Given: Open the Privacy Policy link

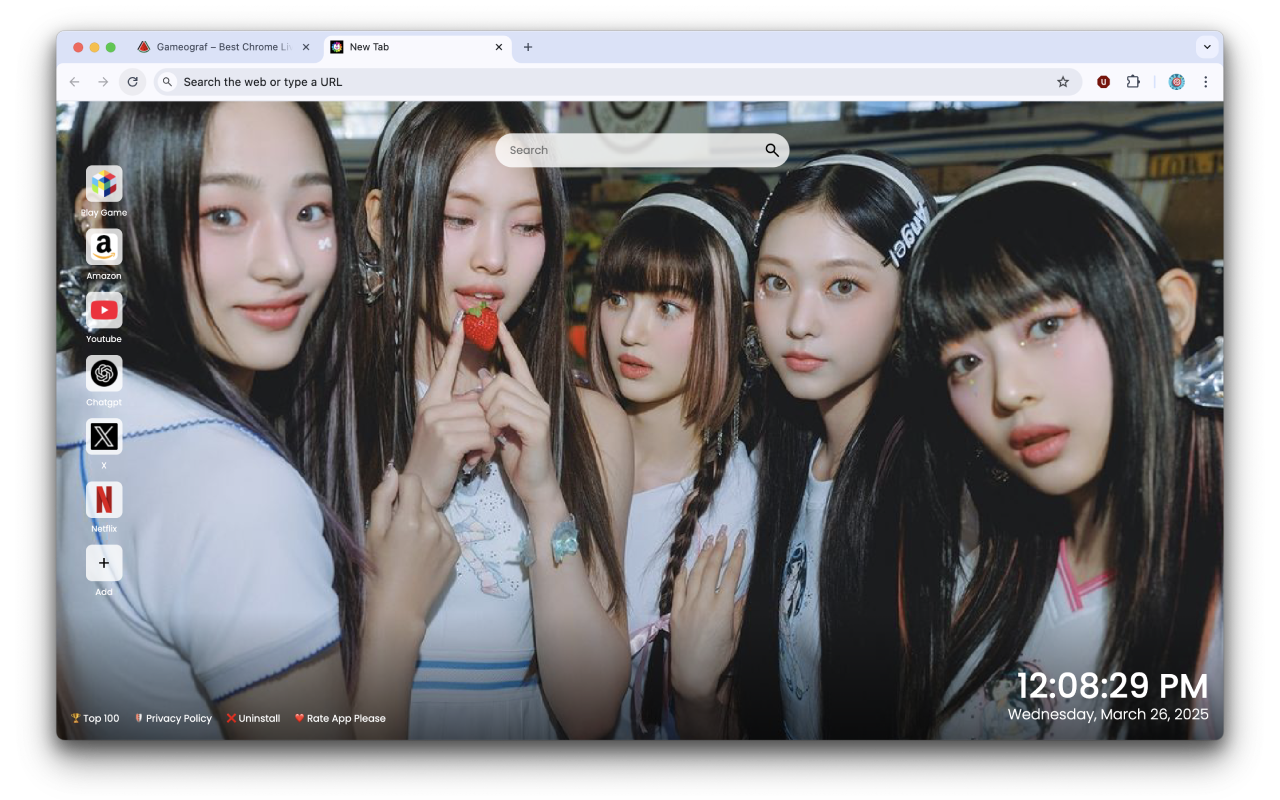Looking at the screenshot, I should (x=173, y=718).
